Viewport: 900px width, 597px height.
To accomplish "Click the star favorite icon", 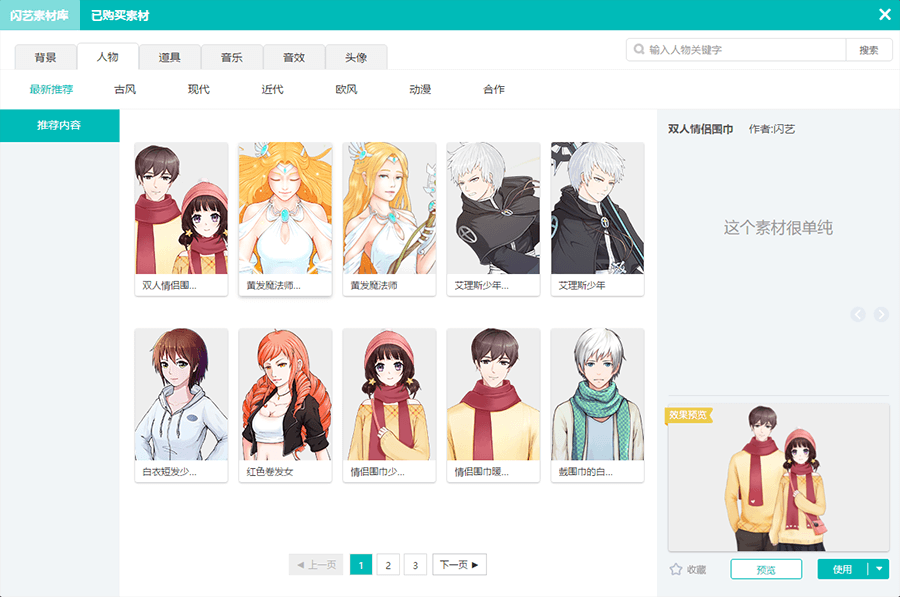I will [x=676, y=569].
